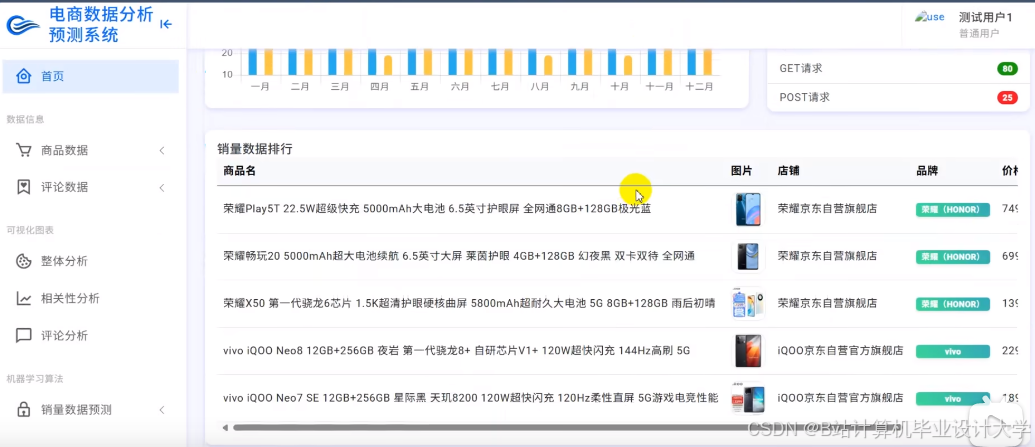Click the POST请求 row label

(804, 98)
